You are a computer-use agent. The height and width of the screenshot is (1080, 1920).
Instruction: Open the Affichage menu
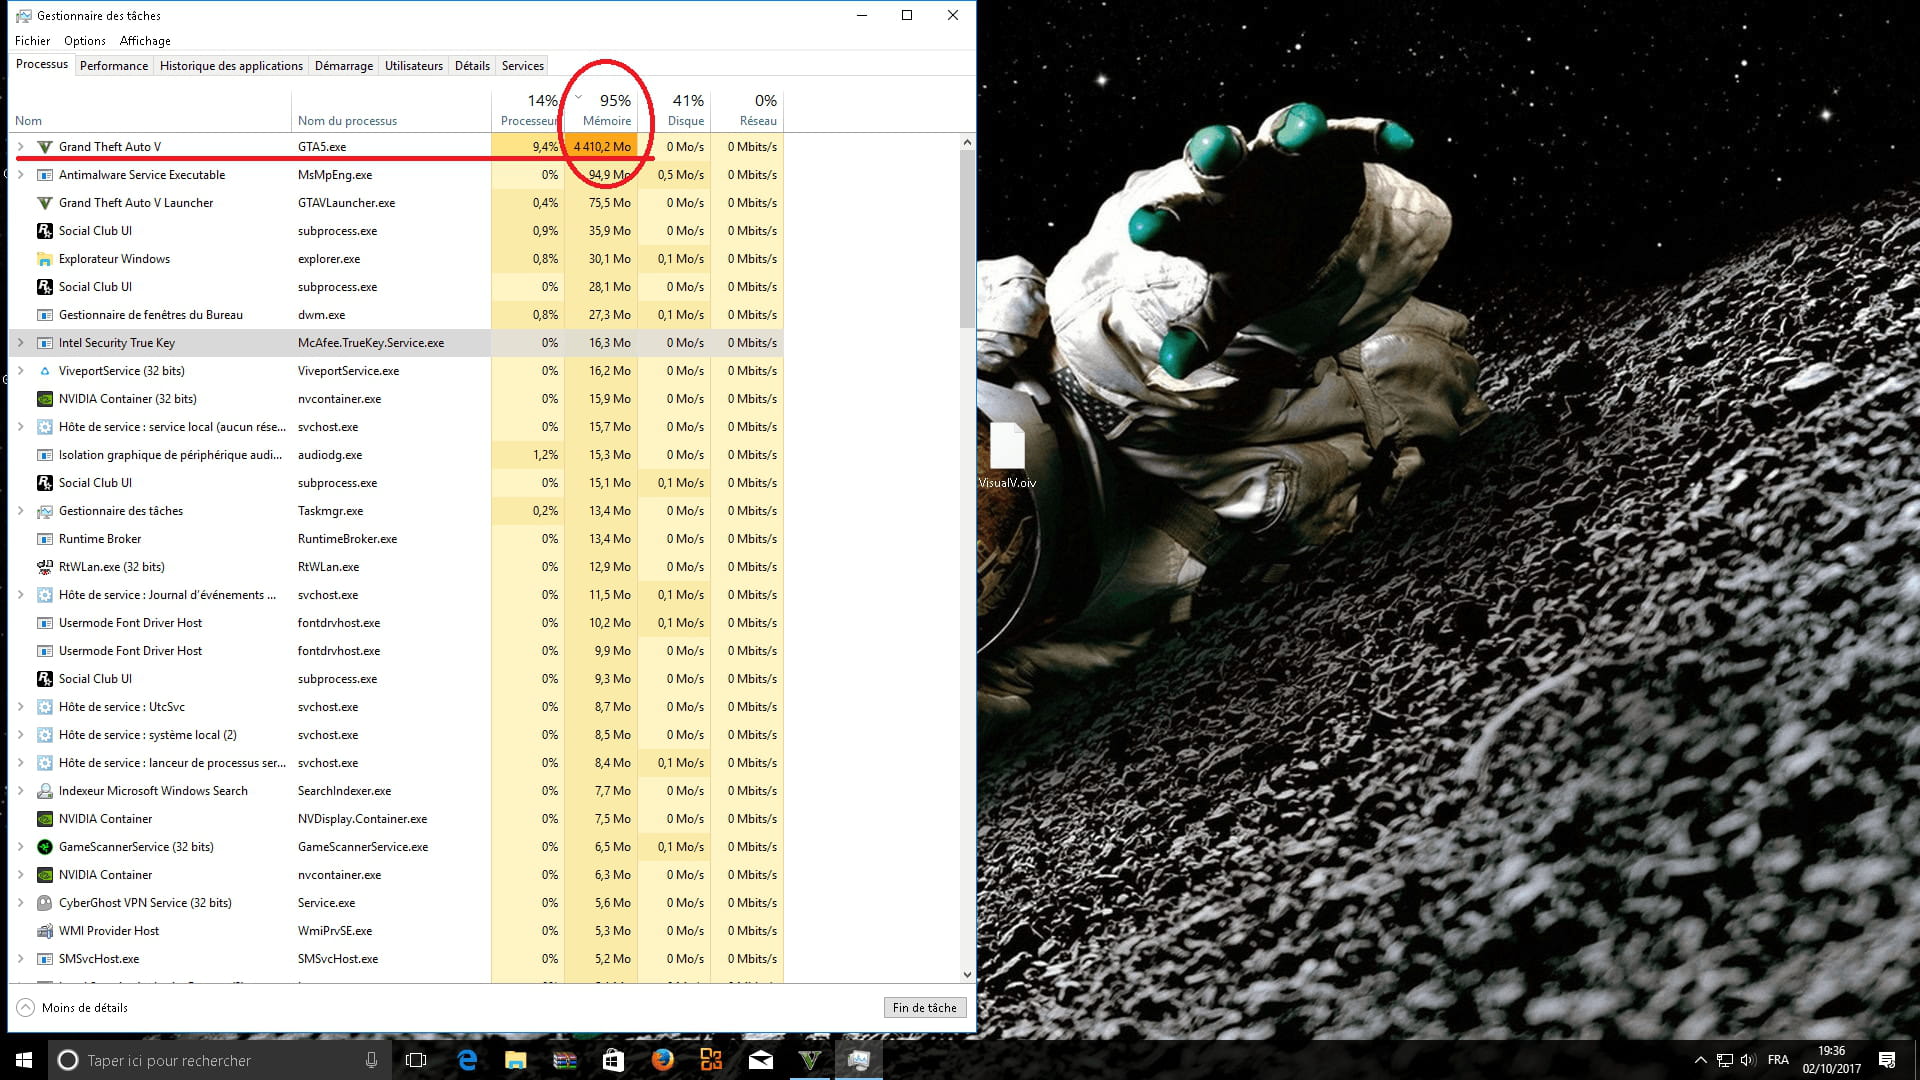[145, 41]
